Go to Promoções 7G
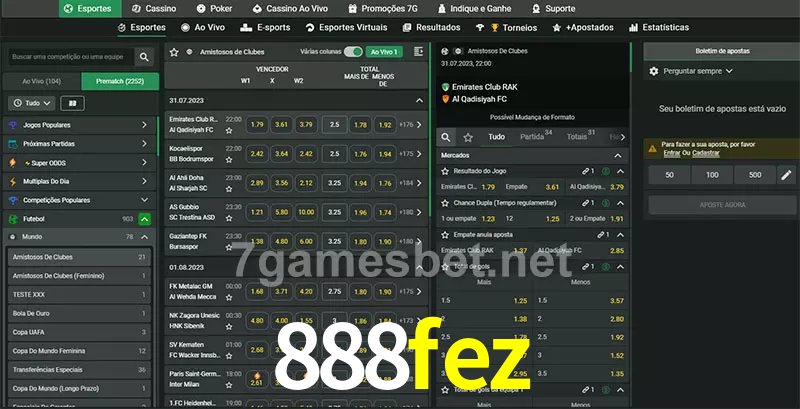The width and height of the screenshot is (800, 409). coord(383,9)
